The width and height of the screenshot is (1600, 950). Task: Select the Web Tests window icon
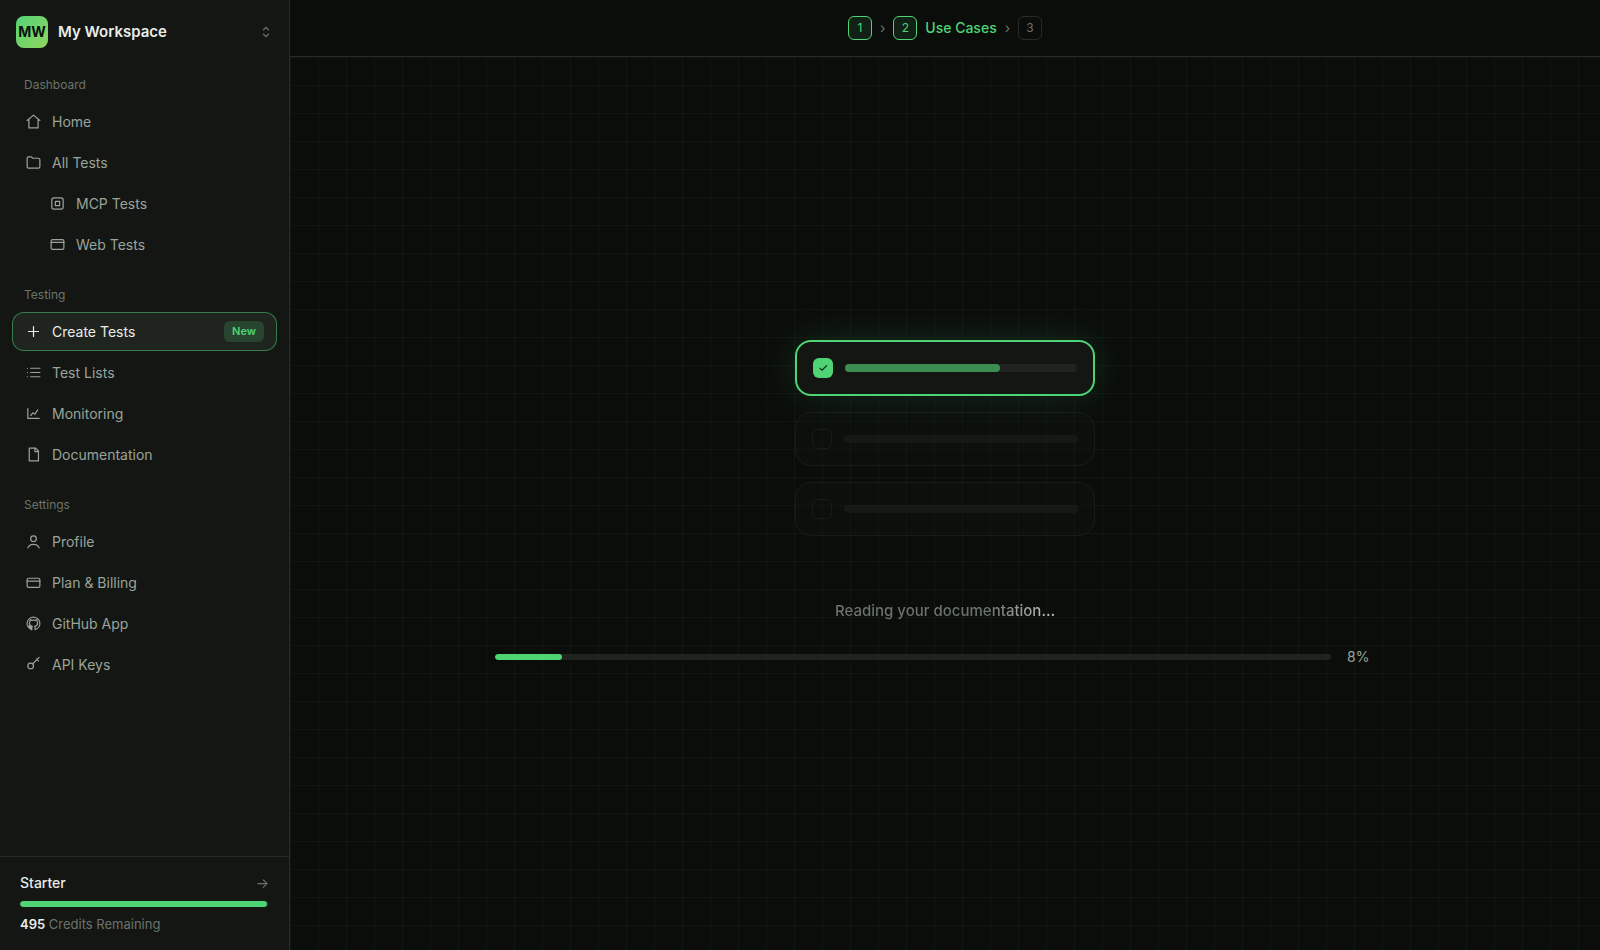click(x=58, y=245)
